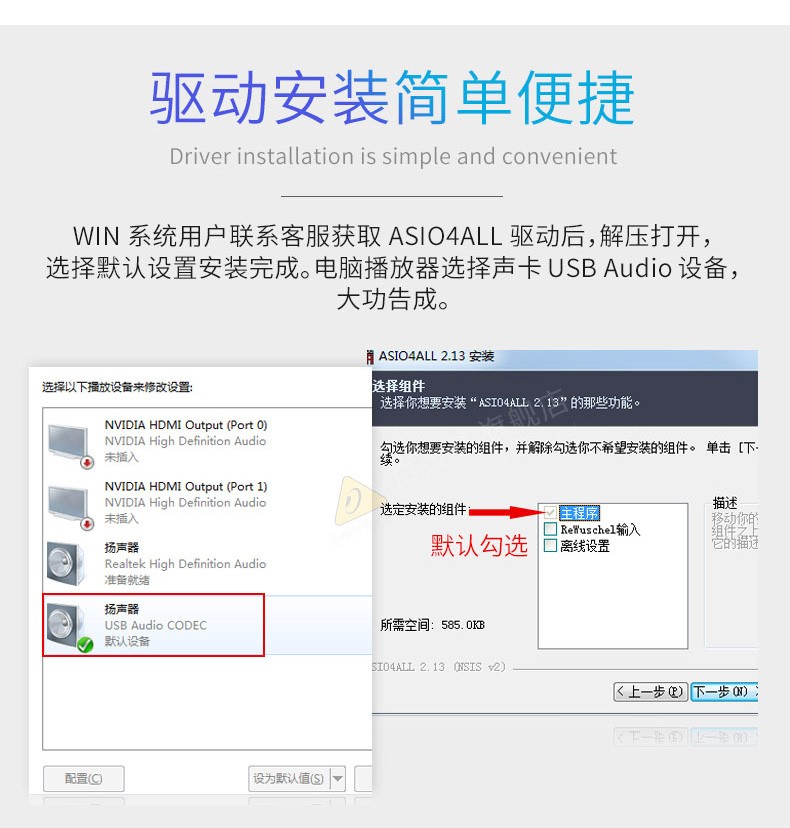Click the ASIO4ALL installer title bar icon
The height and width of the screenshot is (828, 790).
coord(370,357)
